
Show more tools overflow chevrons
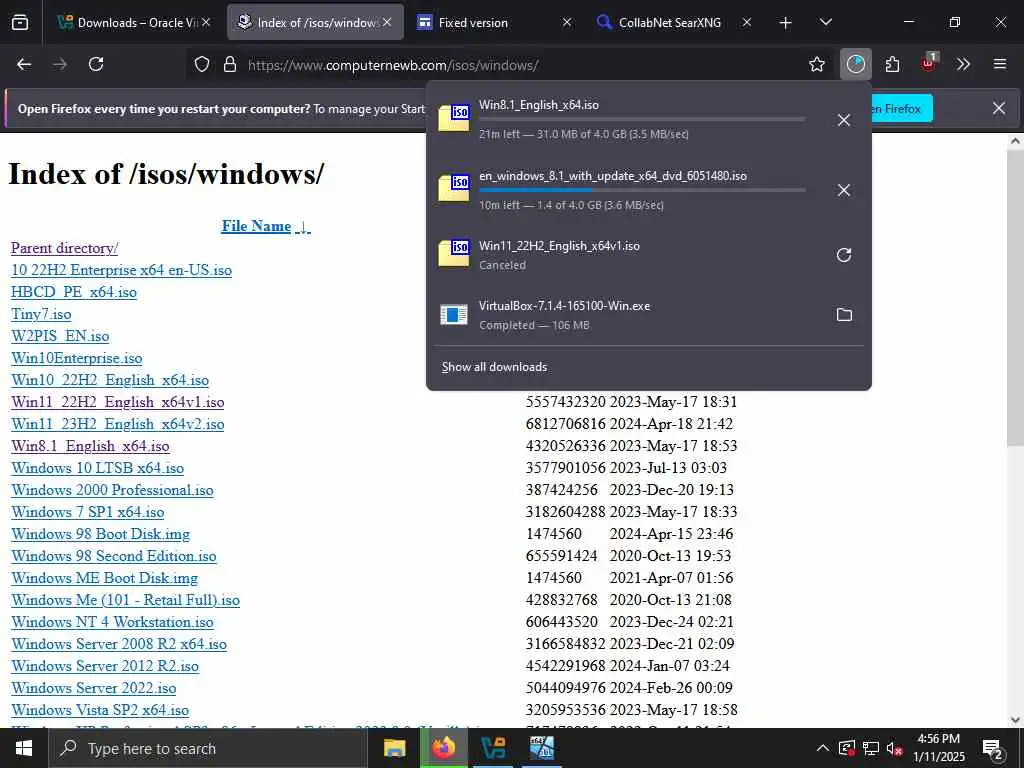[x=963, y=64]
